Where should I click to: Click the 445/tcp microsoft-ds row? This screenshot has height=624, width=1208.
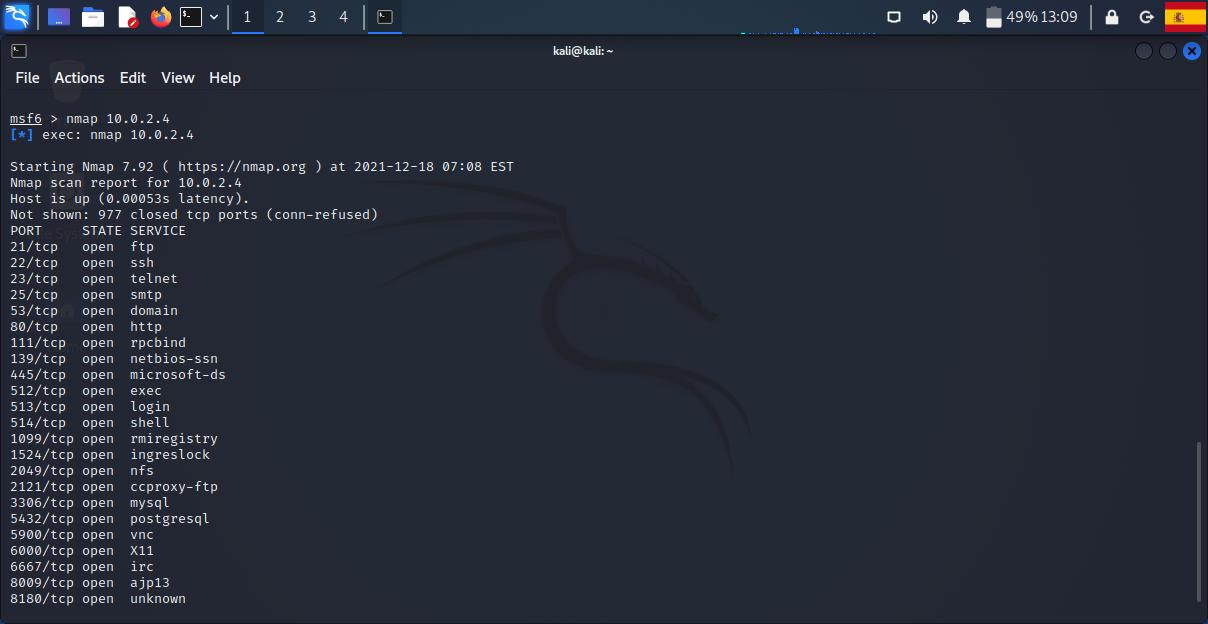(118, 375)
